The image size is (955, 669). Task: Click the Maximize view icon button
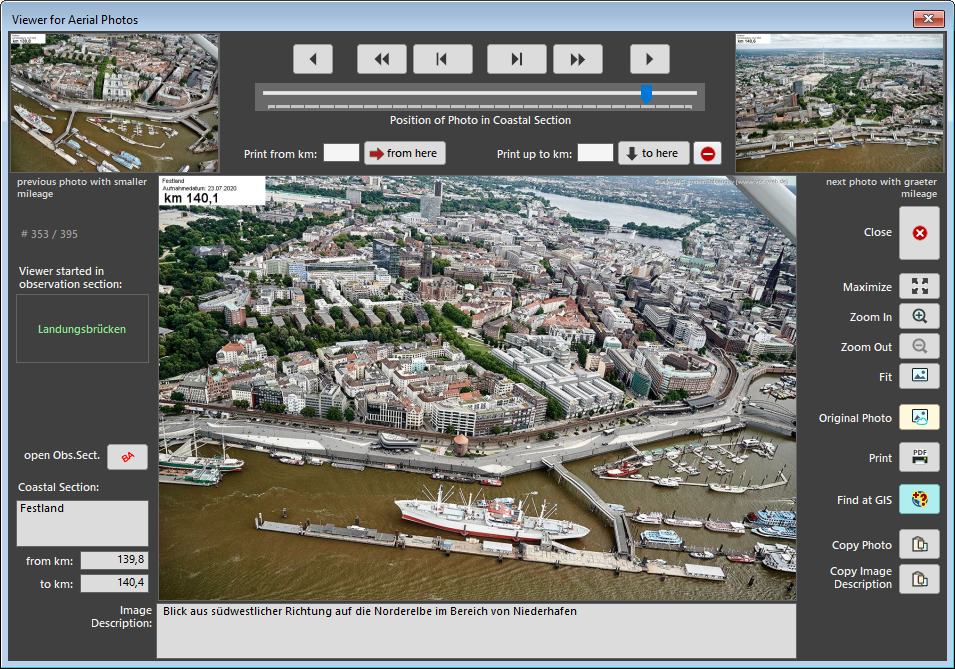(919, 287)
